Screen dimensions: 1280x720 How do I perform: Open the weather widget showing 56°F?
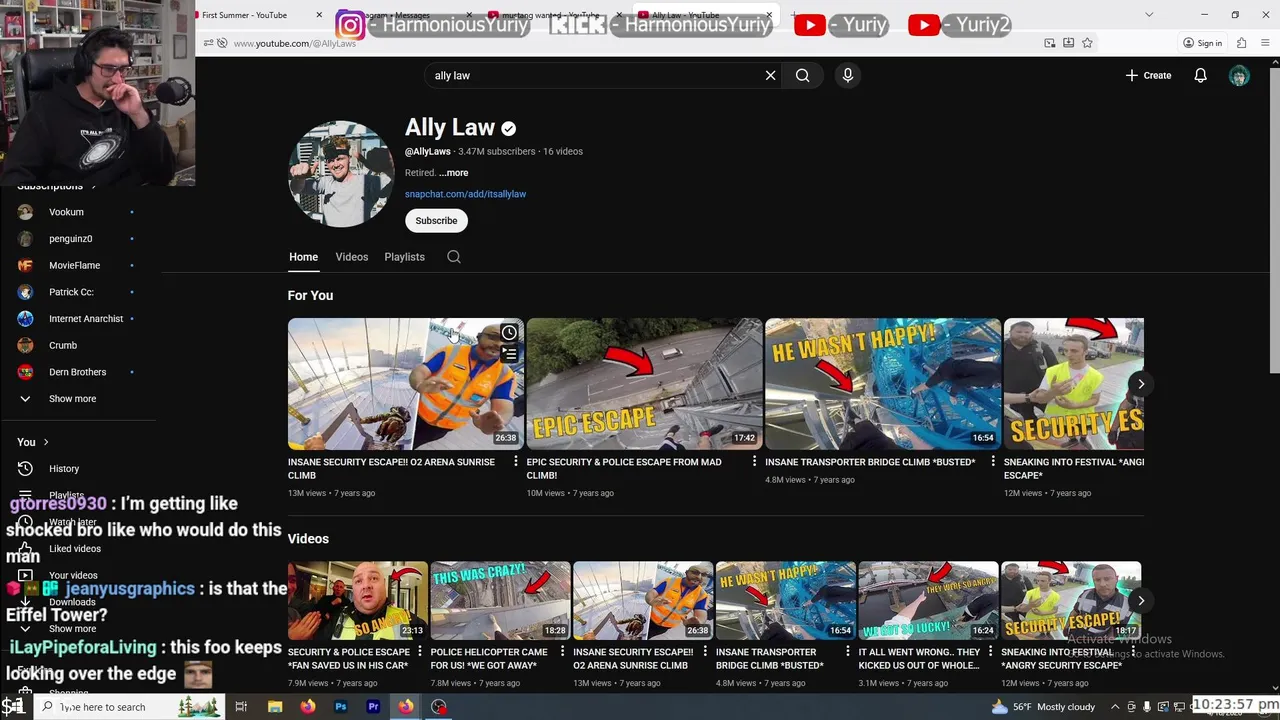tap(1043, 707)
